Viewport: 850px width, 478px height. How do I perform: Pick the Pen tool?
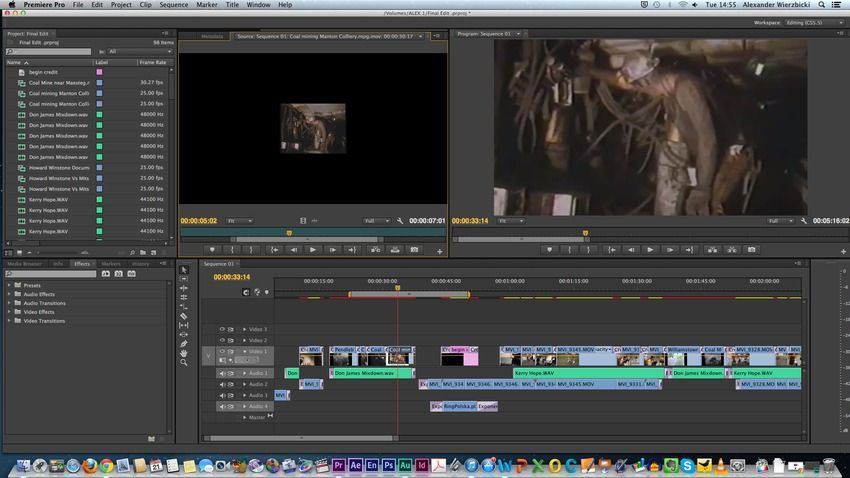[184, 343]
